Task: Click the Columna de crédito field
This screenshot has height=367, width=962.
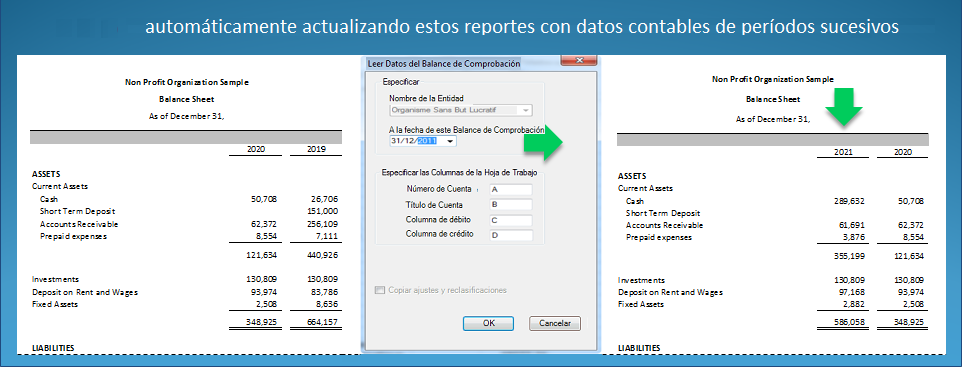Action: tap(511, 235)
